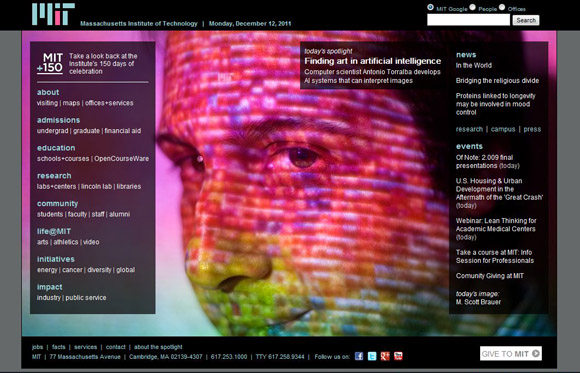Open the undergrad admissions link

[53, 131]
